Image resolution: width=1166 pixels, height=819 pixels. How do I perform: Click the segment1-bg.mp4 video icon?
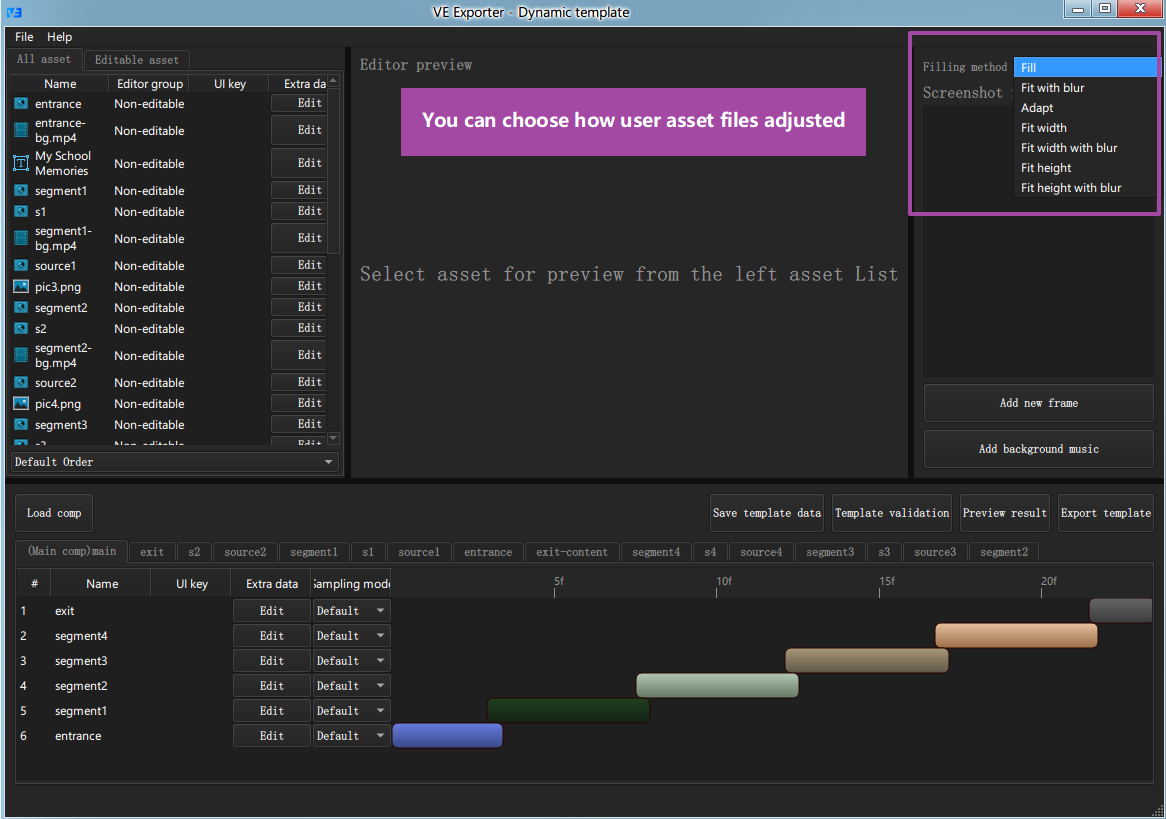click(x=21, y=238)
